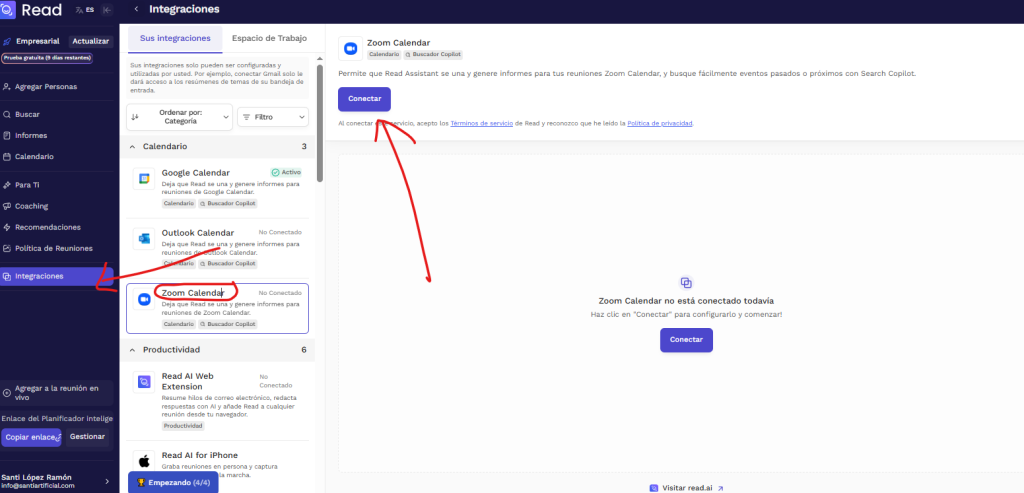Select Integraciones in the sidebar
The width and height of the screenshot is (1024, 493).
pyautogui.click(x=57, y=276)
